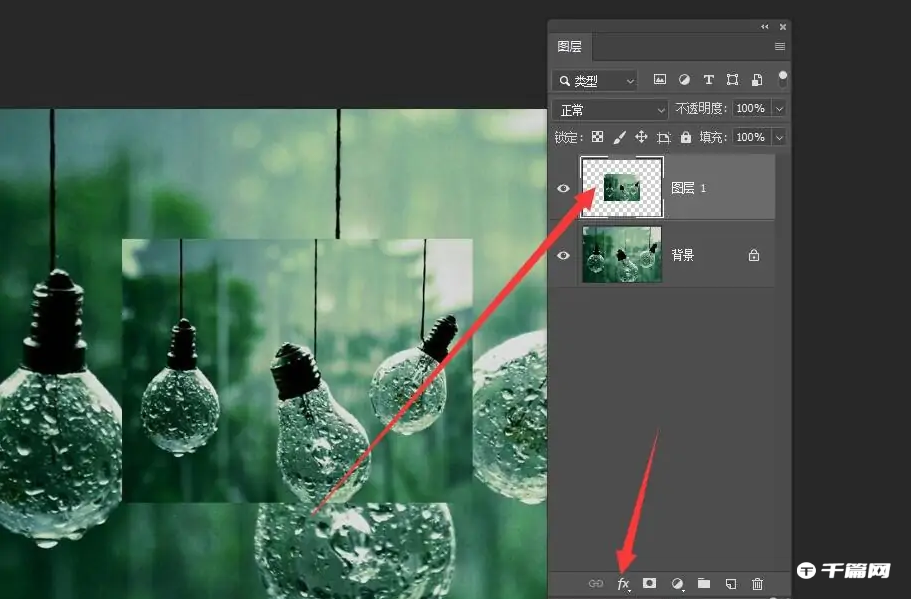Open the 填充 fill percentage dropdown
This screenshot has width=911, height=599.
pos(778,137)
